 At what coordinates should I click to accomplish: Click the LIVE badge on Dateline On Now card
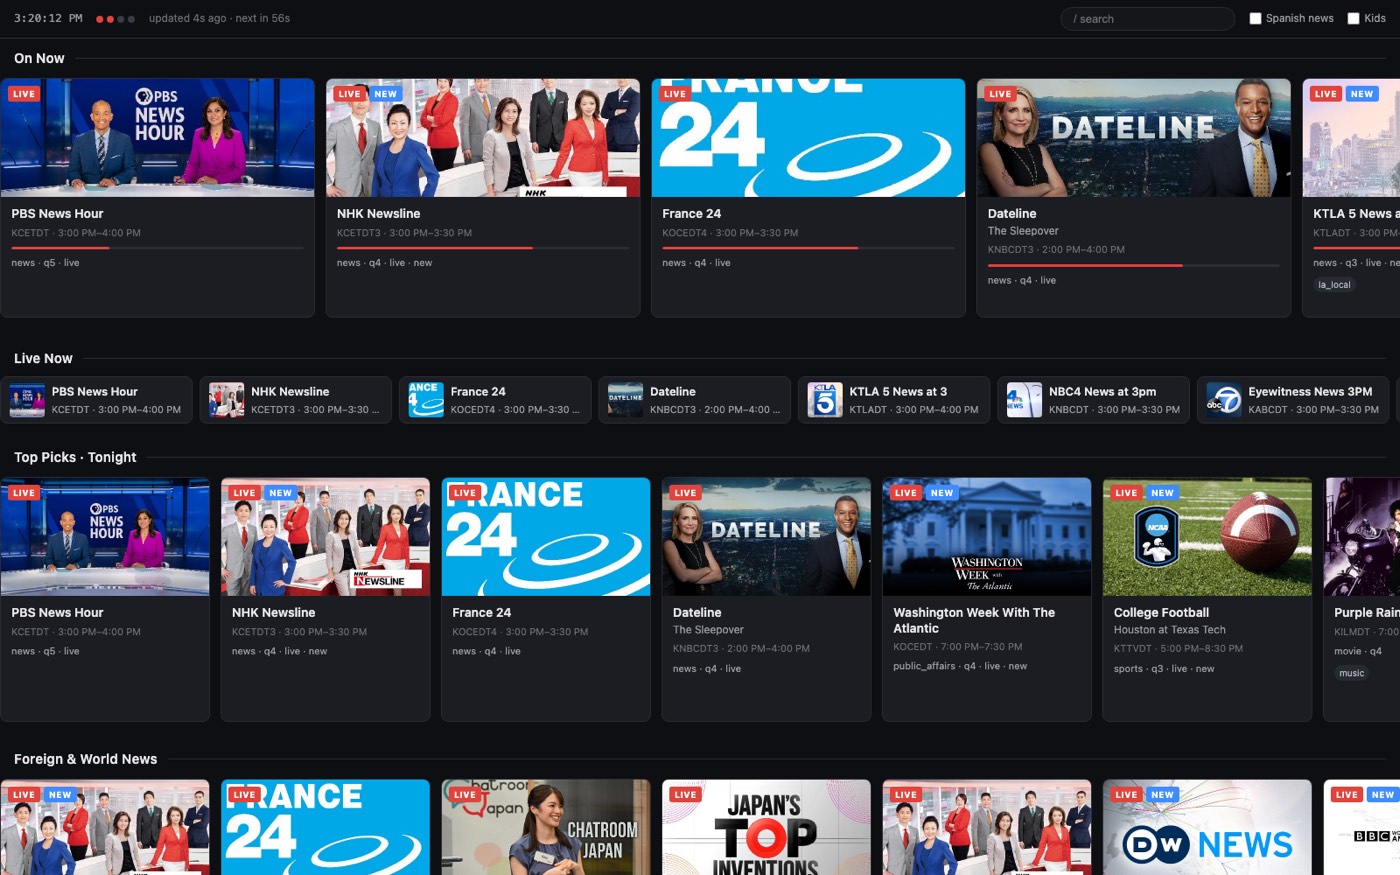[1001, 94]
